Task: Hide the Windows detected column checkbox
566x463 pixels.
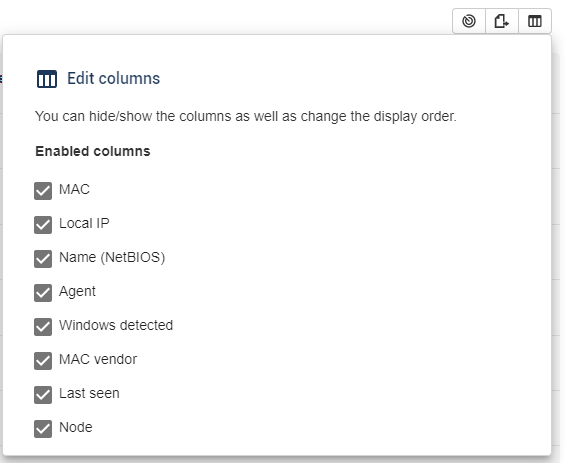Action: click(43, 327)
